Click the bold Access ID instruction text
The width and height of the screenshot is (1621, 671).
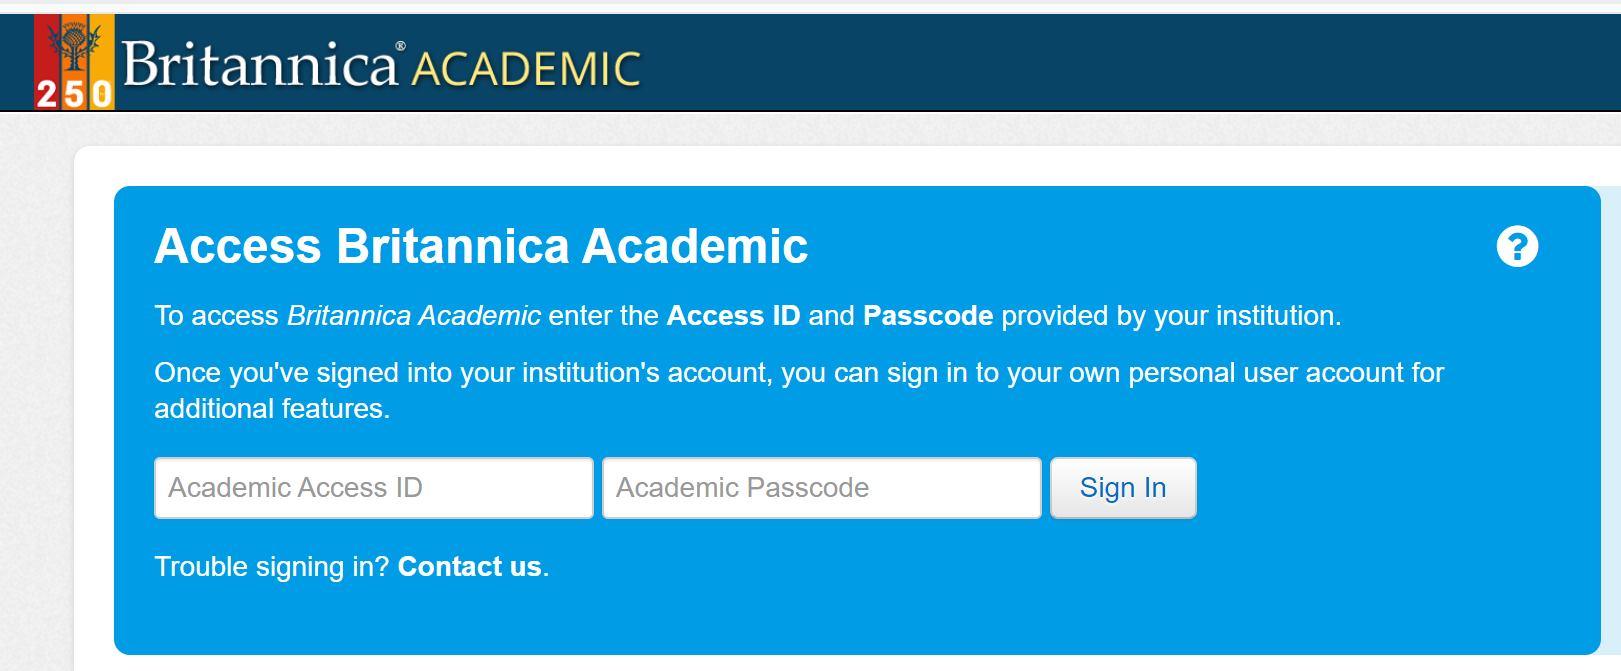[733, 316]
